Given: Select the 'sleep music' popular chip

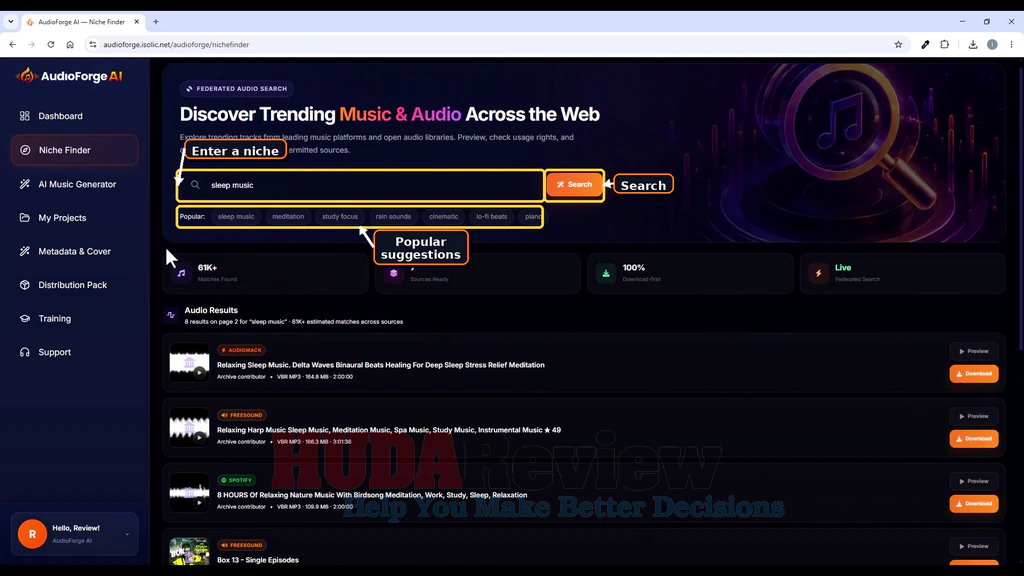Looking at the screenshot, I should point(236,217).
